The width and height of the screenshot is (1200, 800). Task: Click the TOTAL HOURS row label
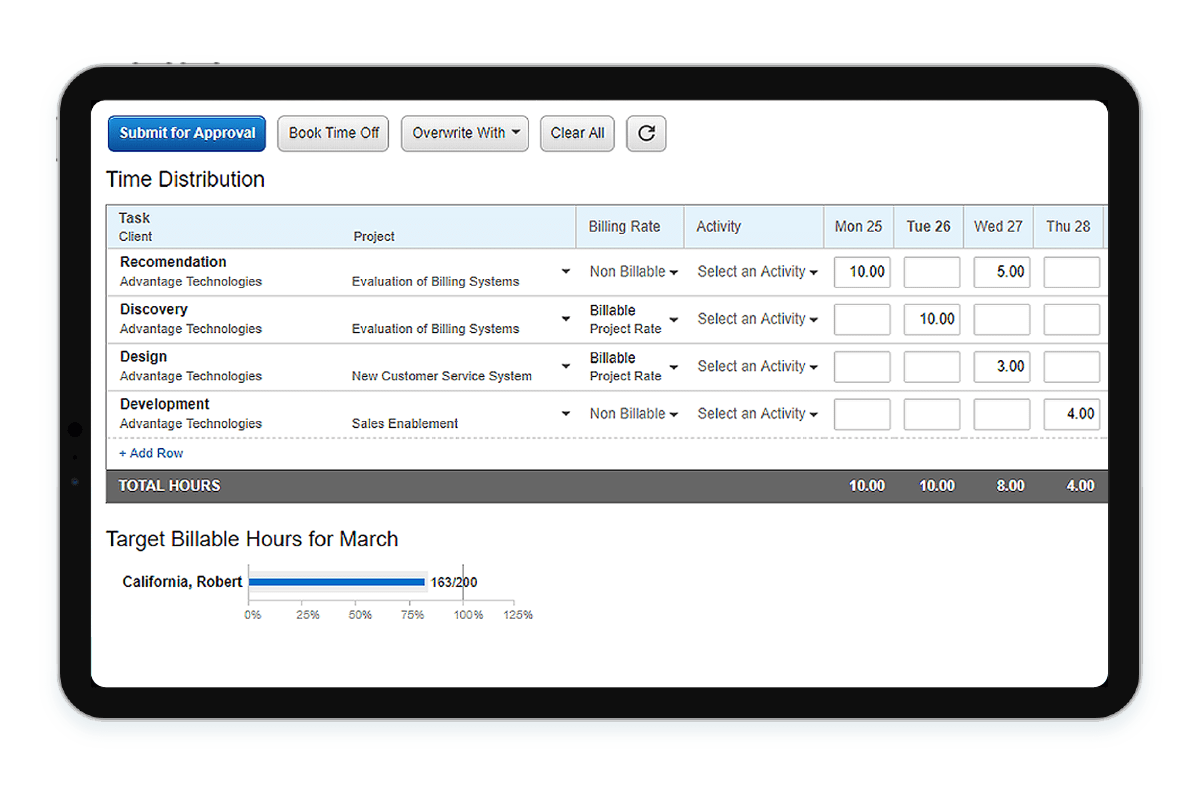[170, 486]
